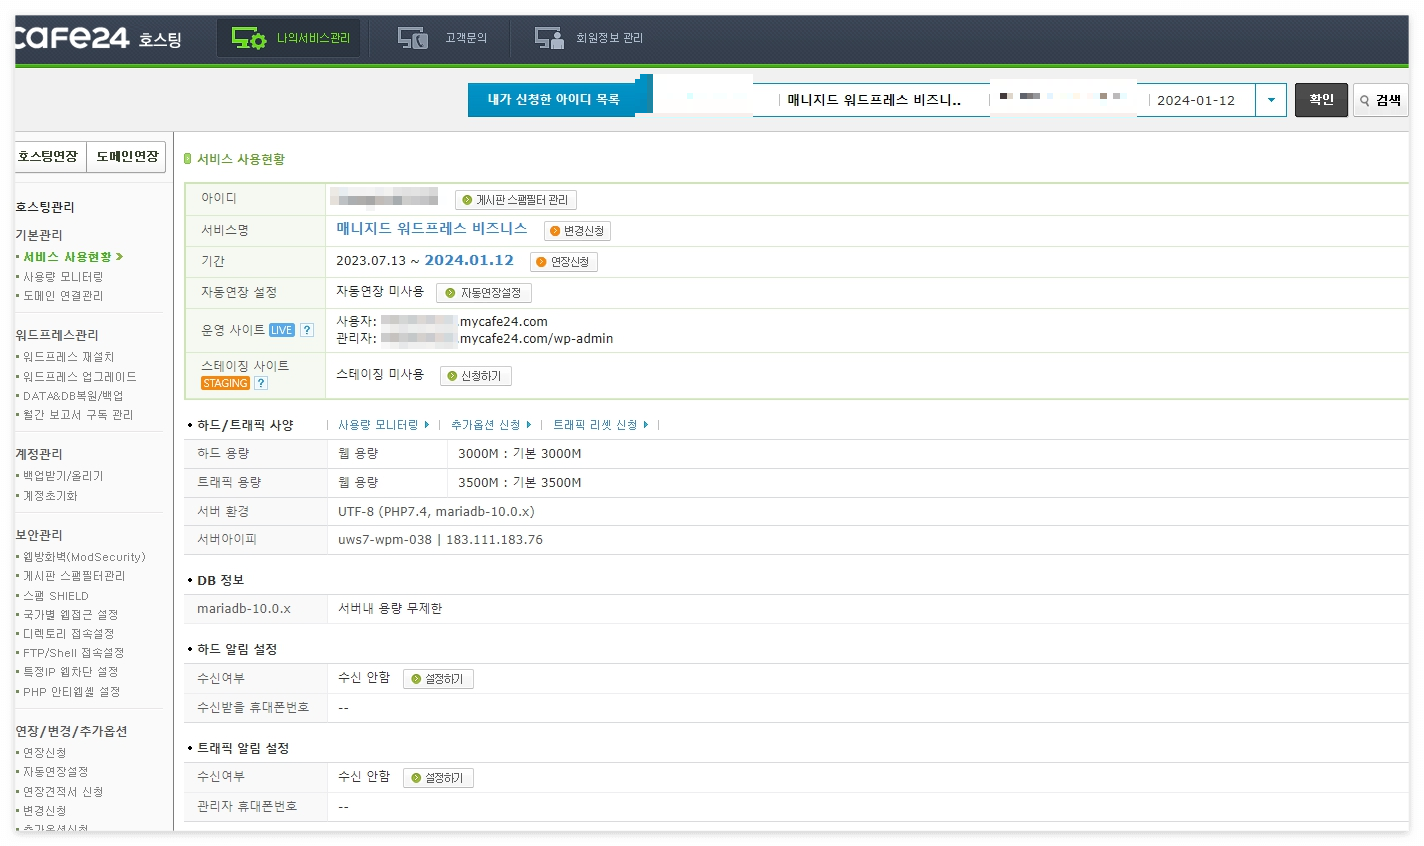Image resolution: width=1424 pixels, height=846 pixels.
Task: Click 3000M : 기본 3000M disk value
Action: [520, 454]
